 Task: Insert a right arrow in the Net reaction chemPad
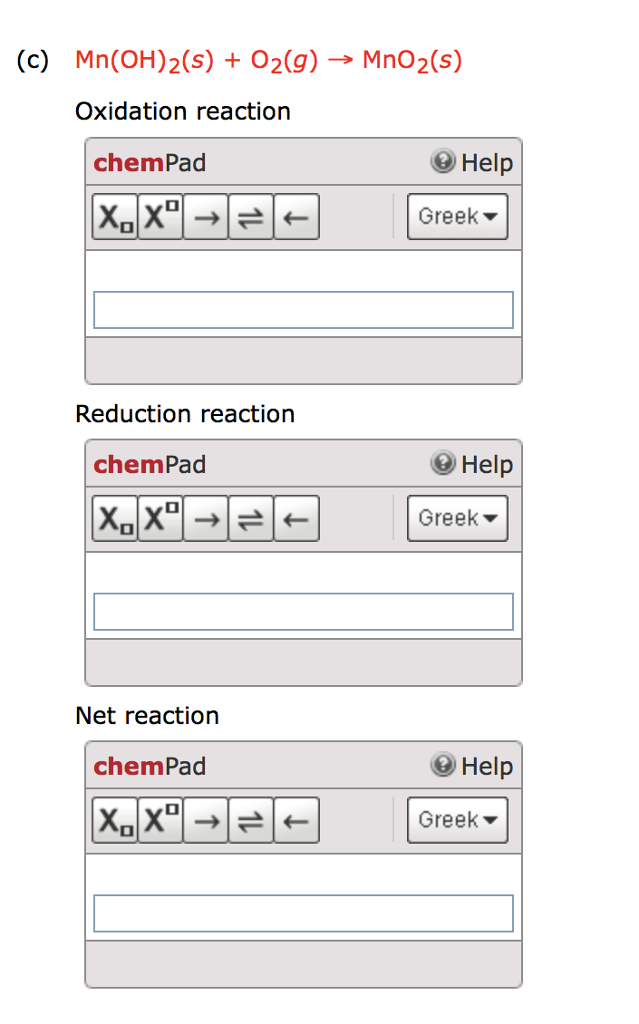pyautogui.click(x=205, y=820)
